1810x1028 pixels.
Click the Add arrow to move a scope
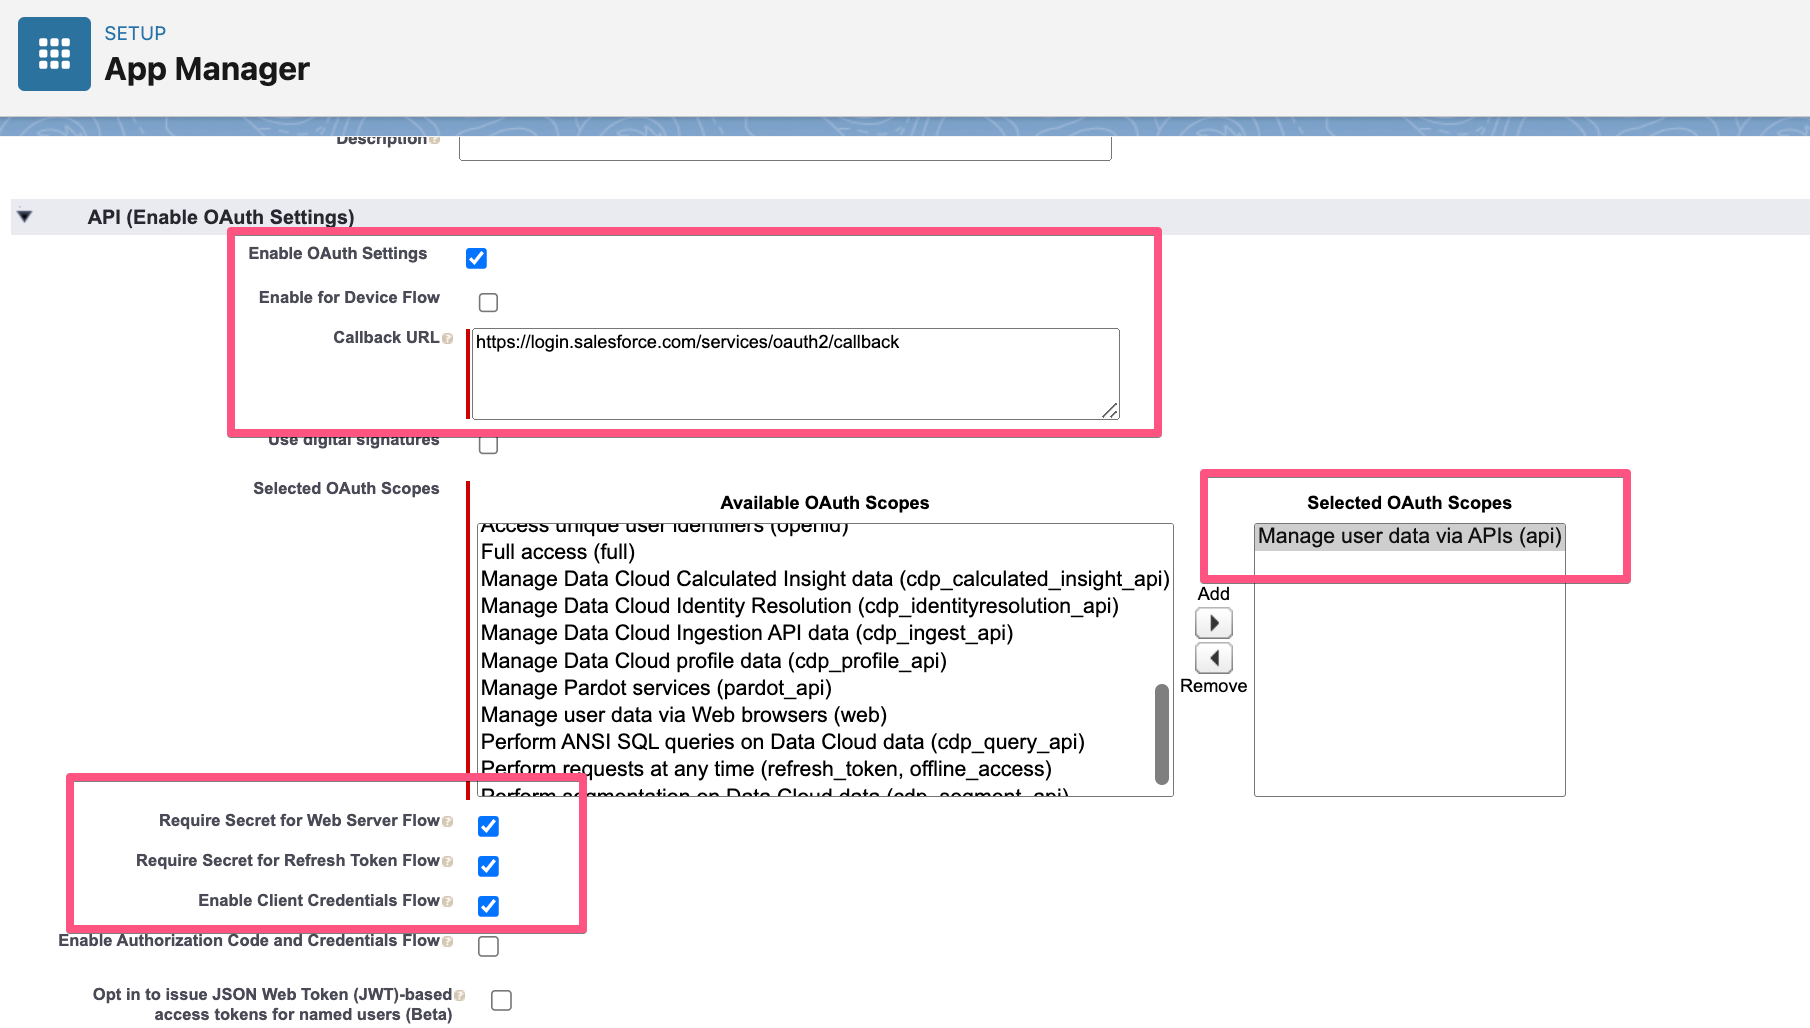[1213, 622]
